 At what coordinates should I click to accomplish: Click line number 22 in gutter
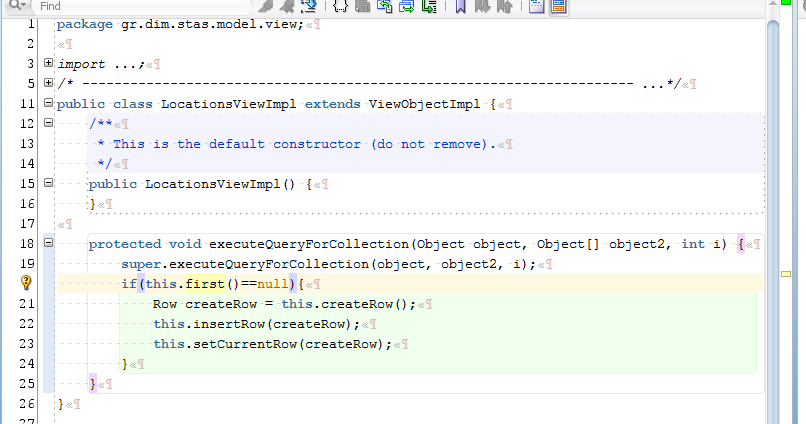click(x=27, y=324)
